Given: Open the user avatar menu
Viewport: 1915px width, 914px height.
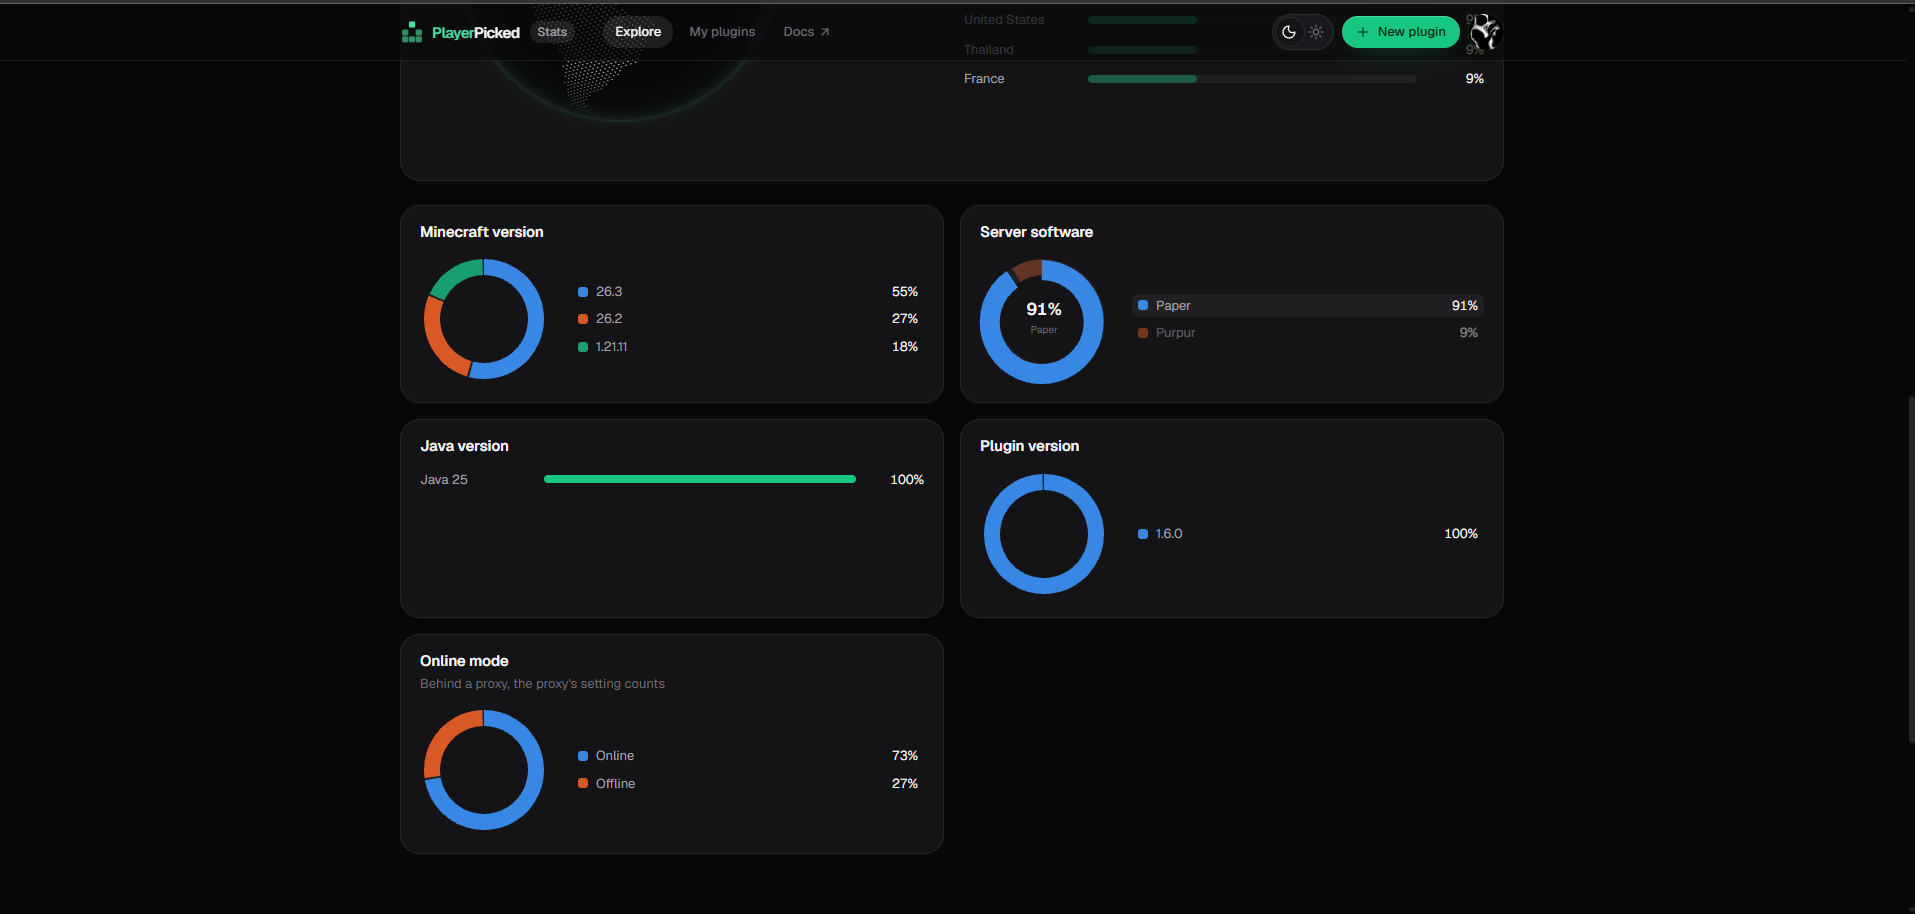Looking at the screenshot, I should pyautogui.click(x=1485, y=32).
